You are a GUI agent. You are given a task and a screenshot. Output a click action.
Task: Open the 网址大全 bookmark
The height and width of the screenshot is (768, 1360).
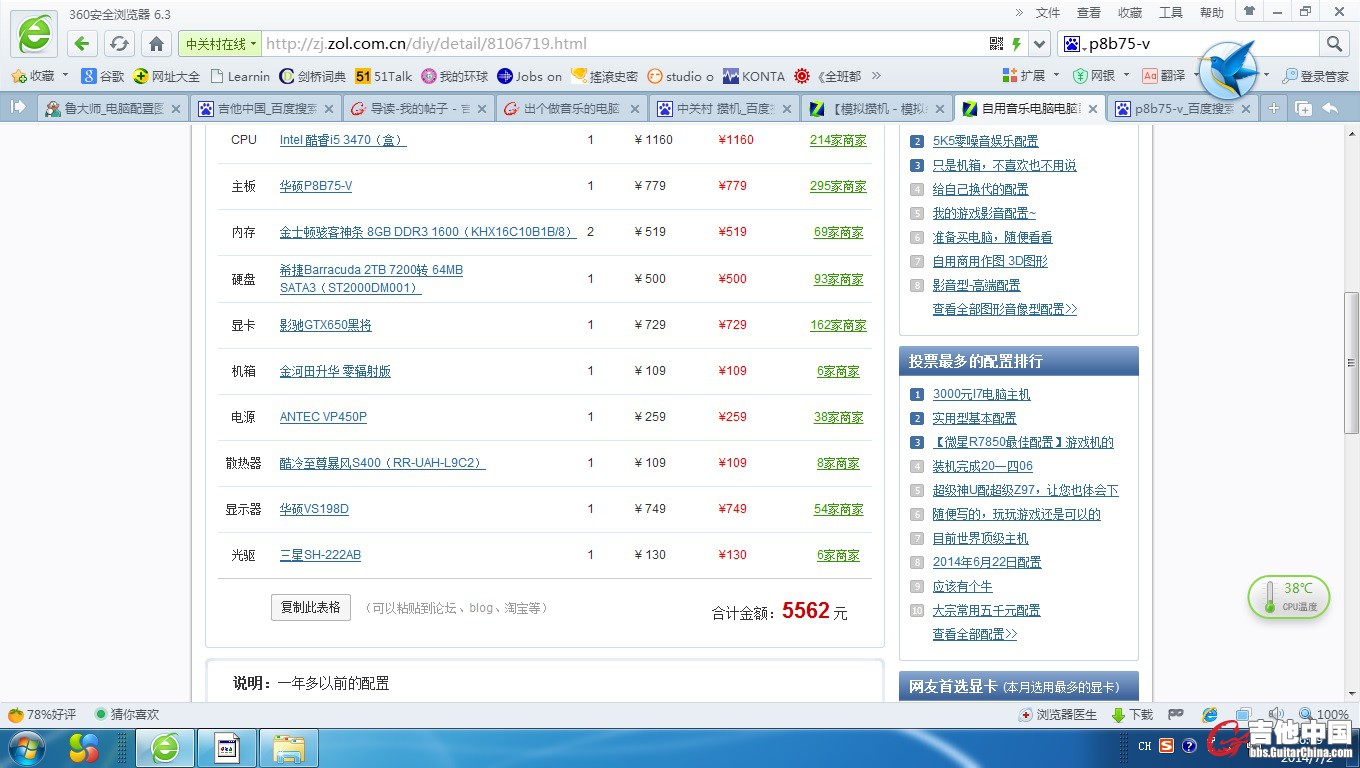pos(167,76)
